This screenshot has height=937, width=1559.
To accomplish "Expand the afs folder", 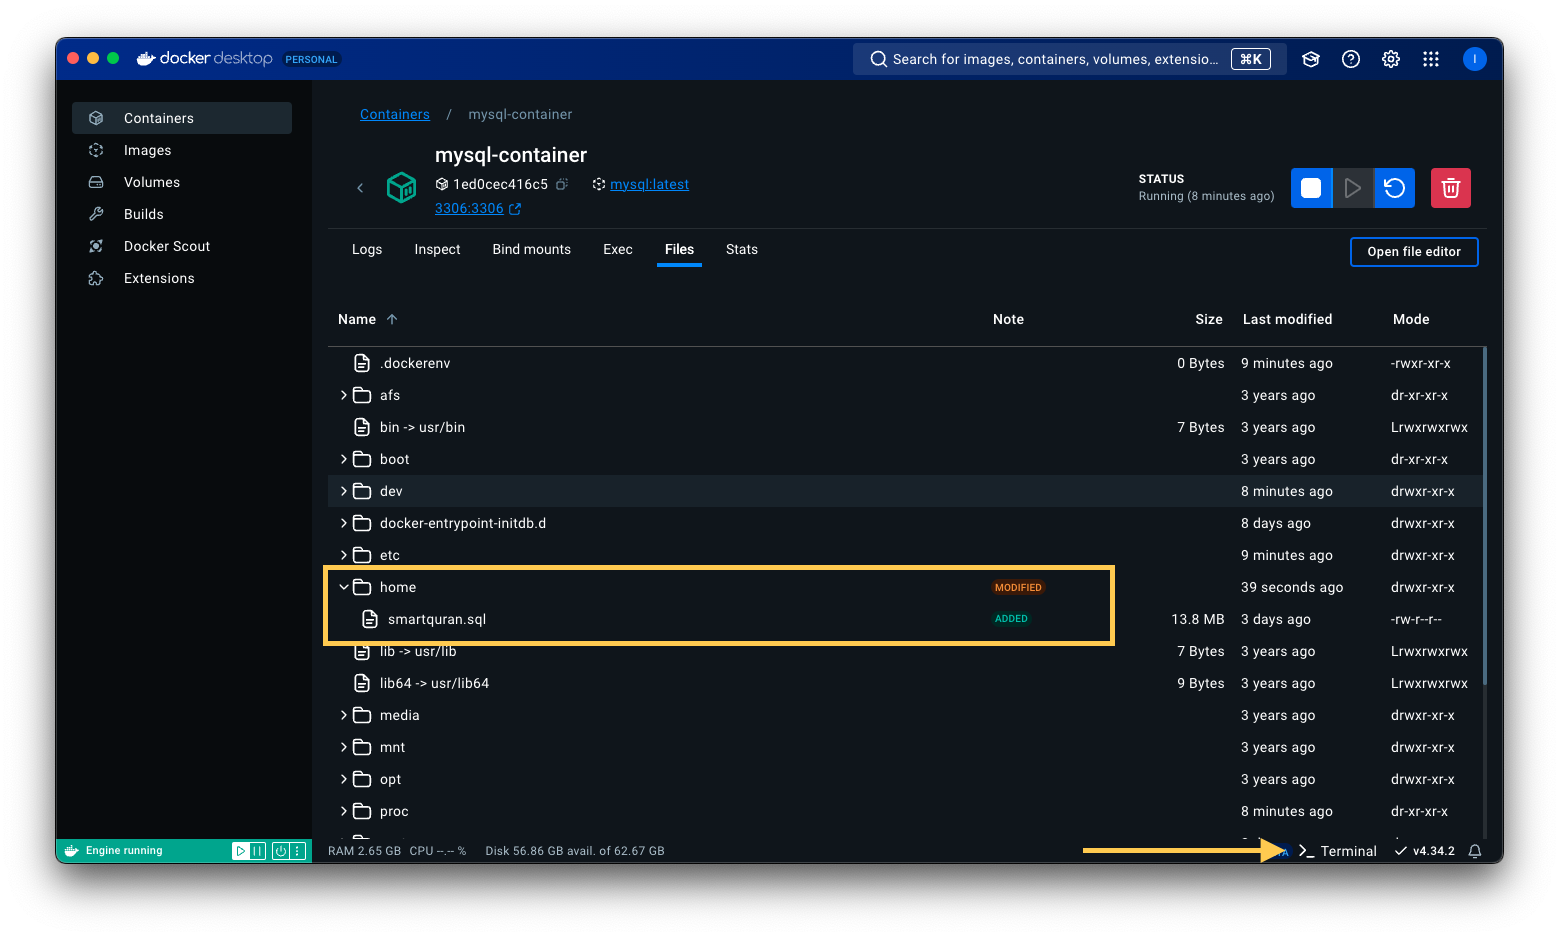I will point(344,395).
